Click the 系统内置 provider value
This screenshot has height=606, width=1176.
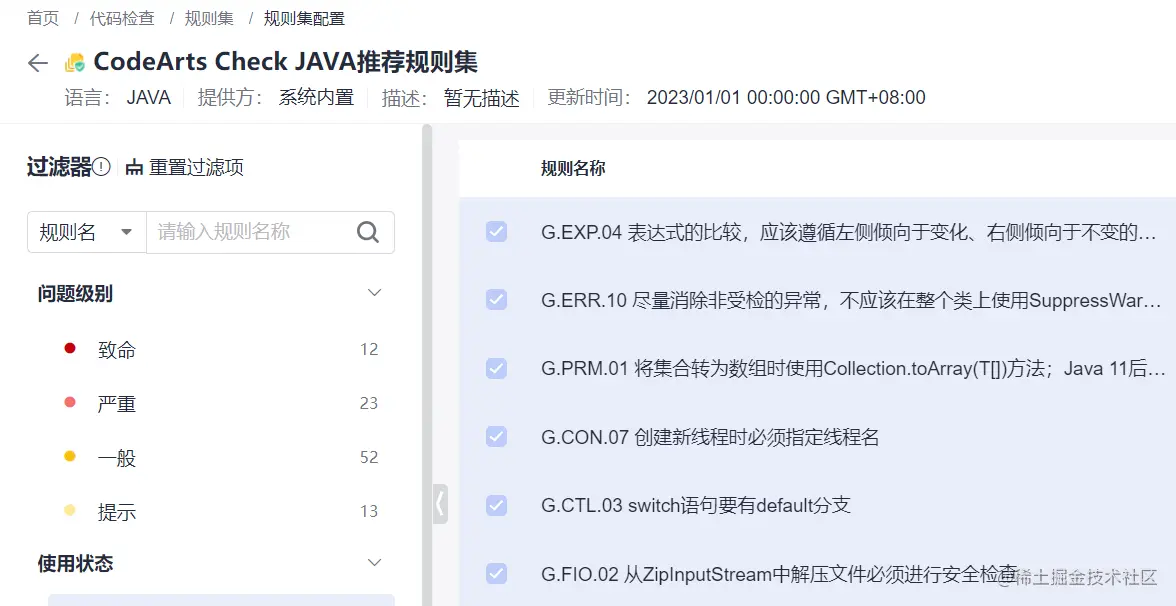(316, 98)
